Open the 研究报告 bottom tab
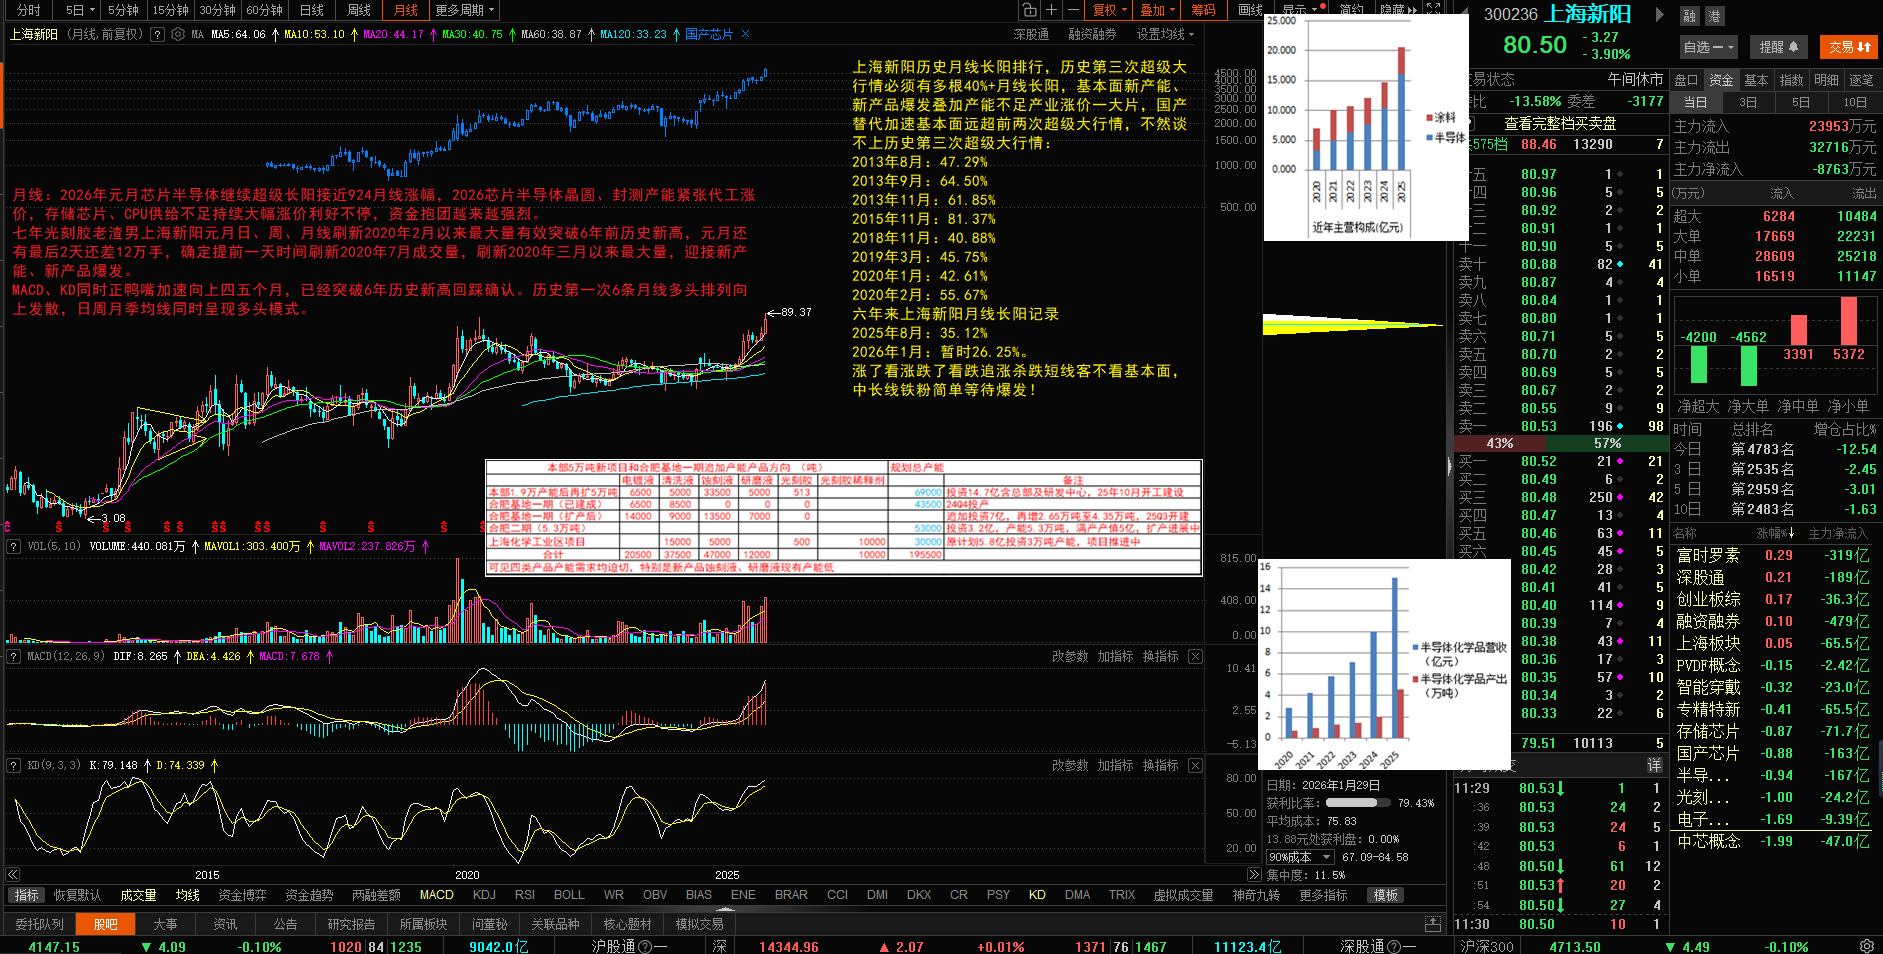 [351, 924]
